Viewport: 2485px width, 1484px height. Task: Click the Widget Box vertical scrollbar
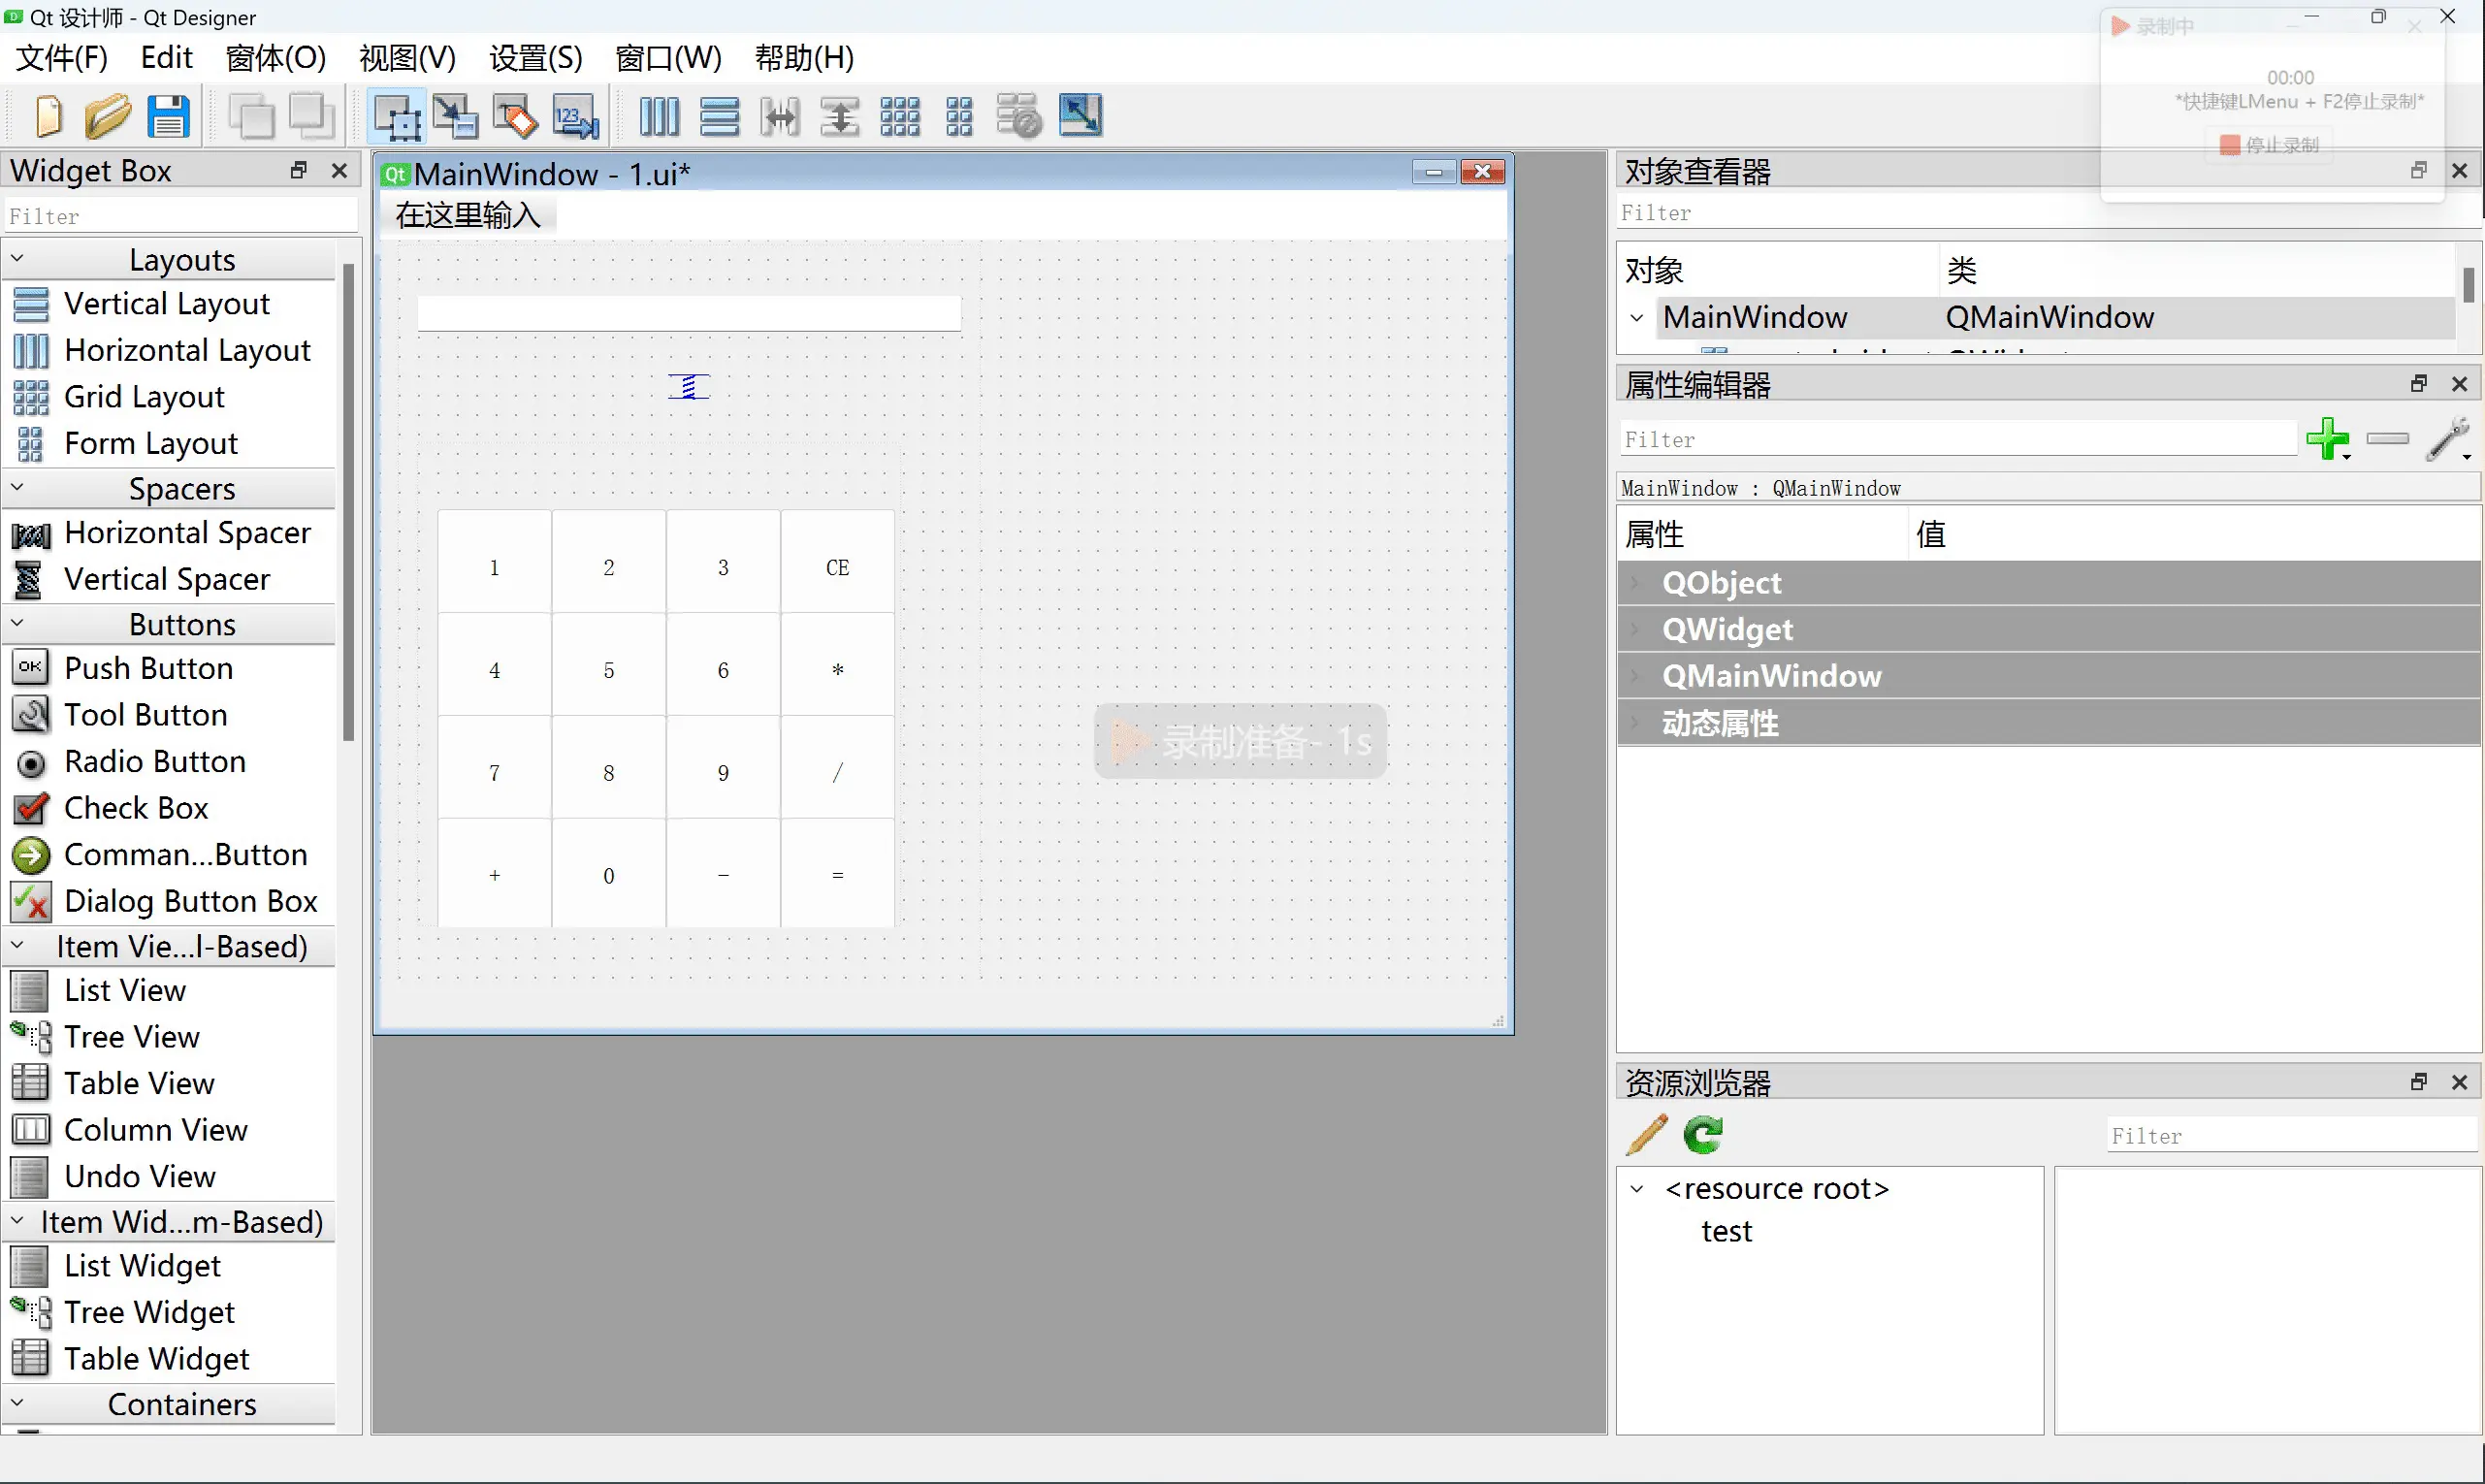(348, 502)
